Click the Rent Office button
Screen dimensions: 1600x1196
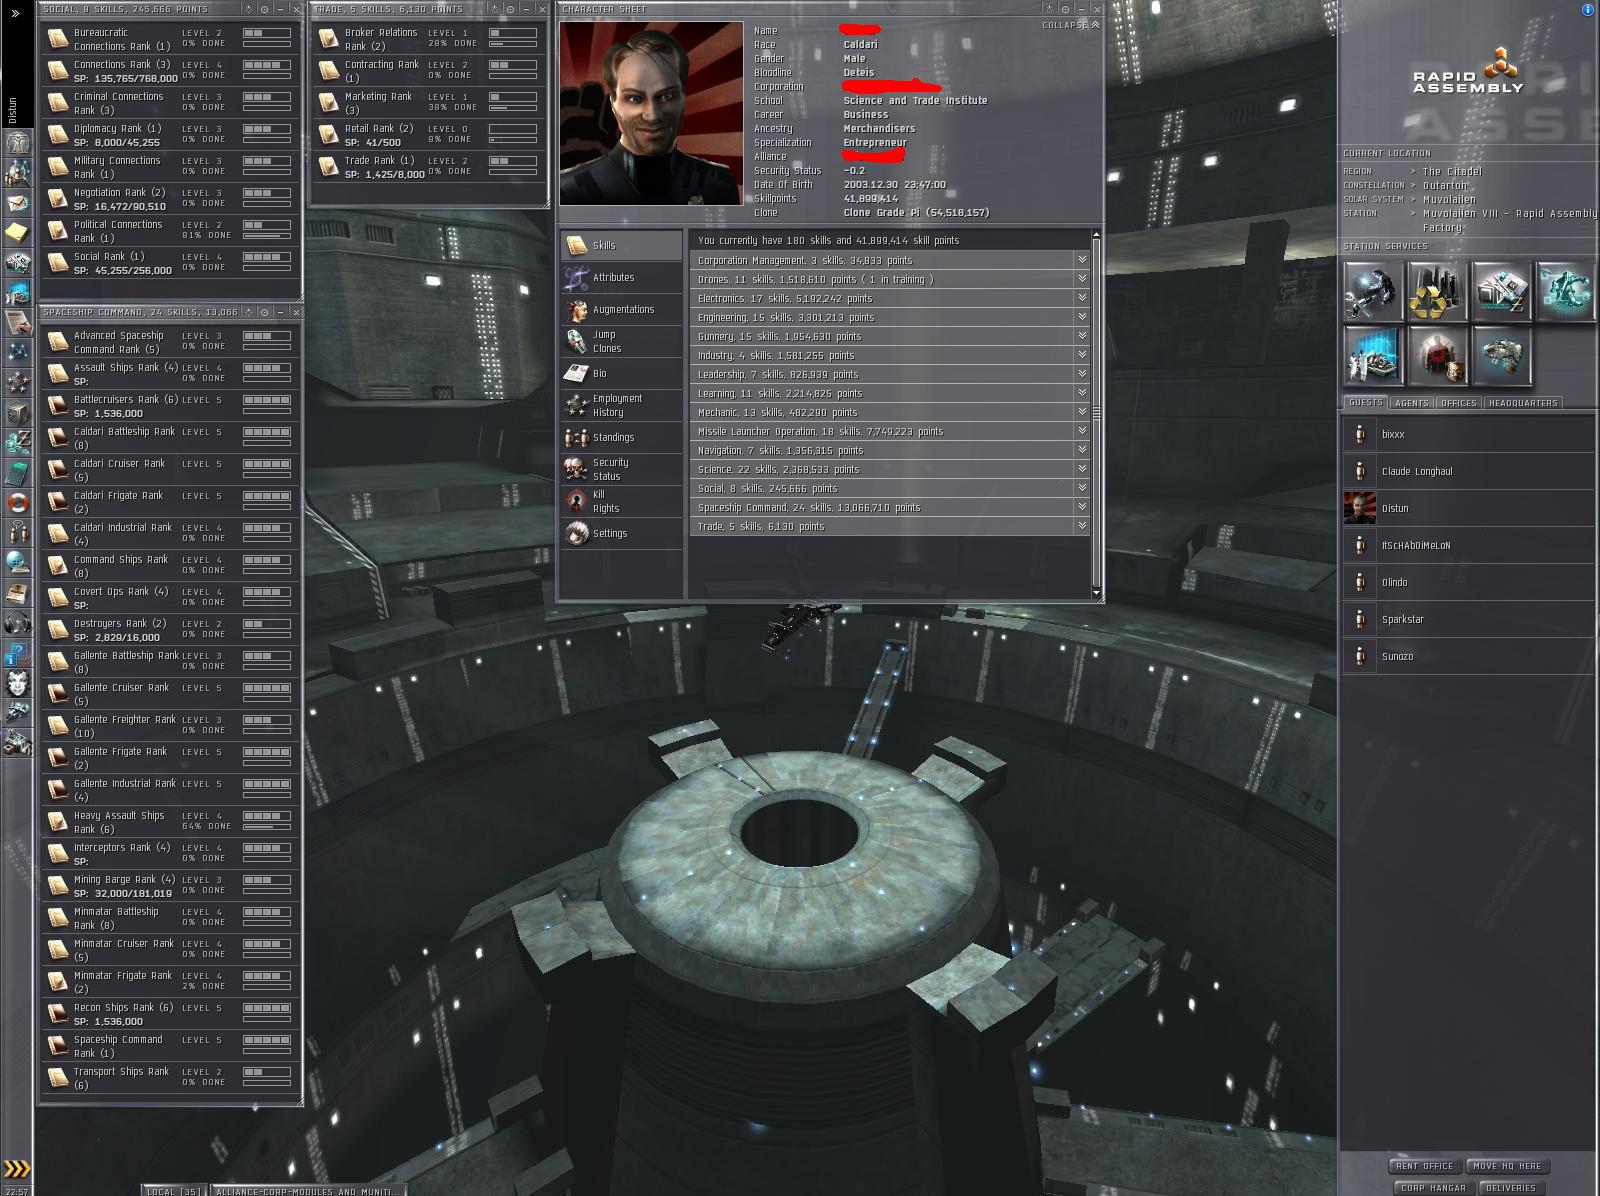point(1425,1166)
